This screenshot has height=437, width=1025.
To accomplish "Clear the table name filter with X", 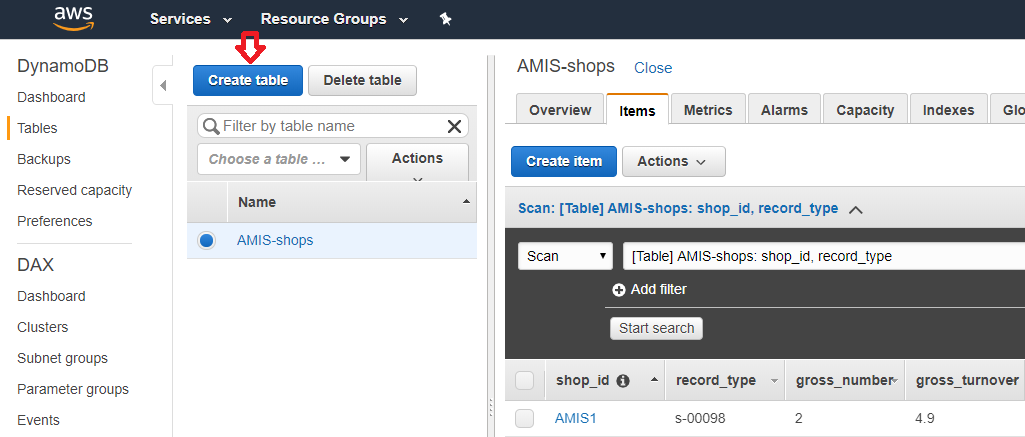I will [x=454, y=126].
